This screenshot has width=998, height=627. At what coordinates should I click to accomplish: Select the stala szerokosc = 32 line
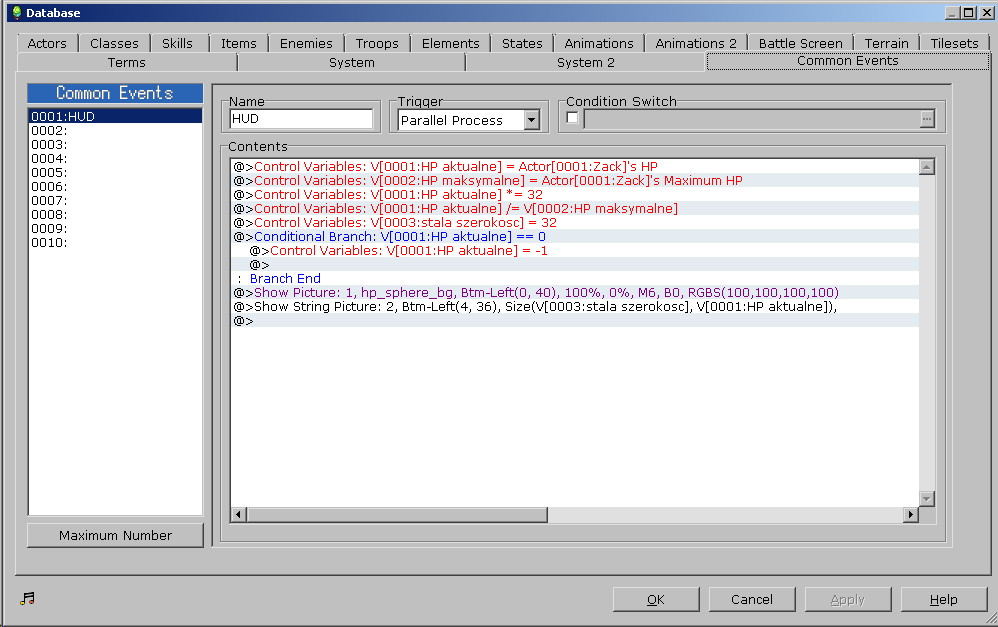(x=575, y=223)
